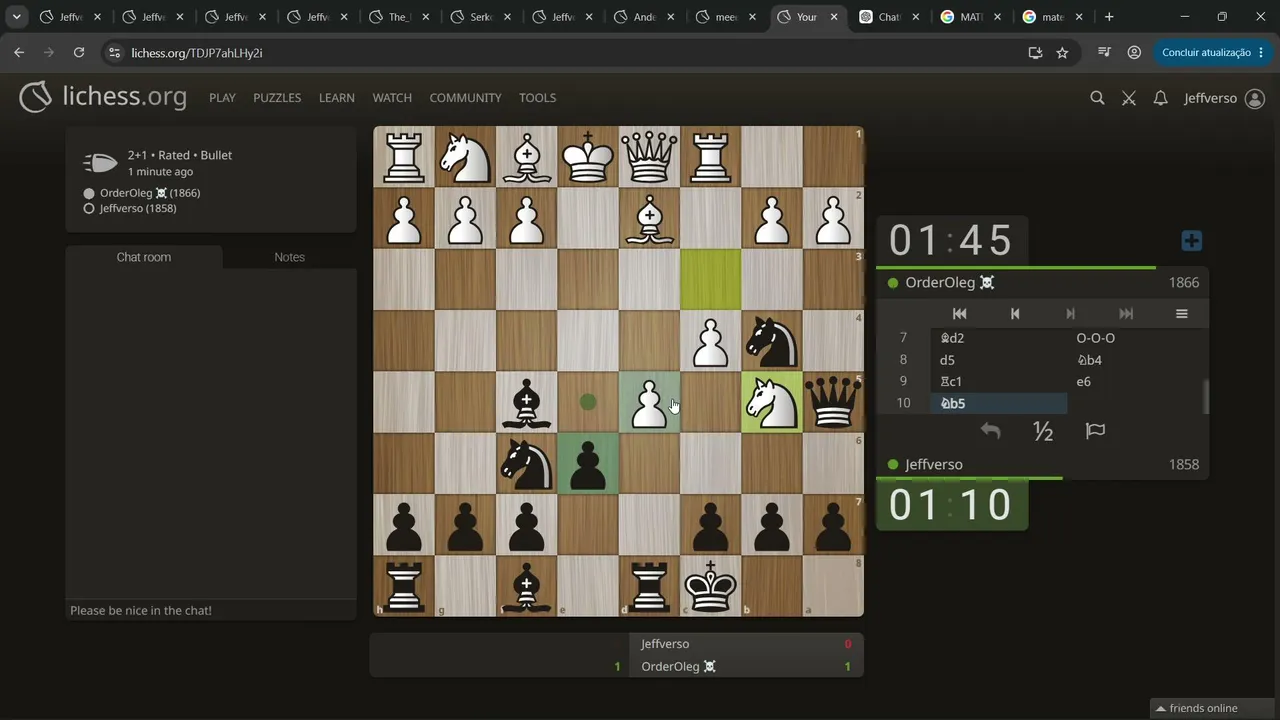1280x720 pixels.
Task: Select the white queen on d1
Action: point(650,157)
